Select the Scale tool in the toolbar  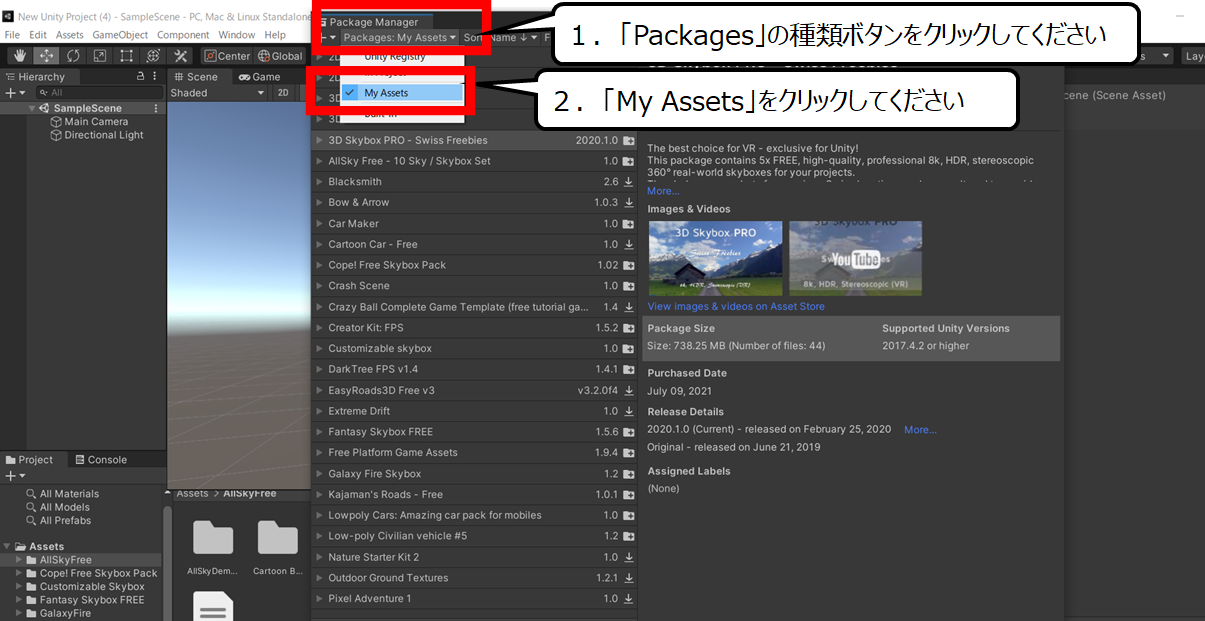pyautogui.click(x=100, y=56)
